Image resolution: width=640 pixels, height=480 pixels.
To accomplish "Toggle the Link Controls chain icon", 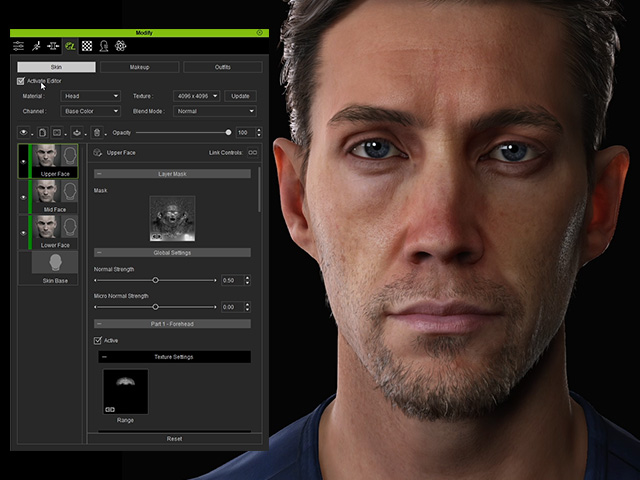I will pos(253,153).
